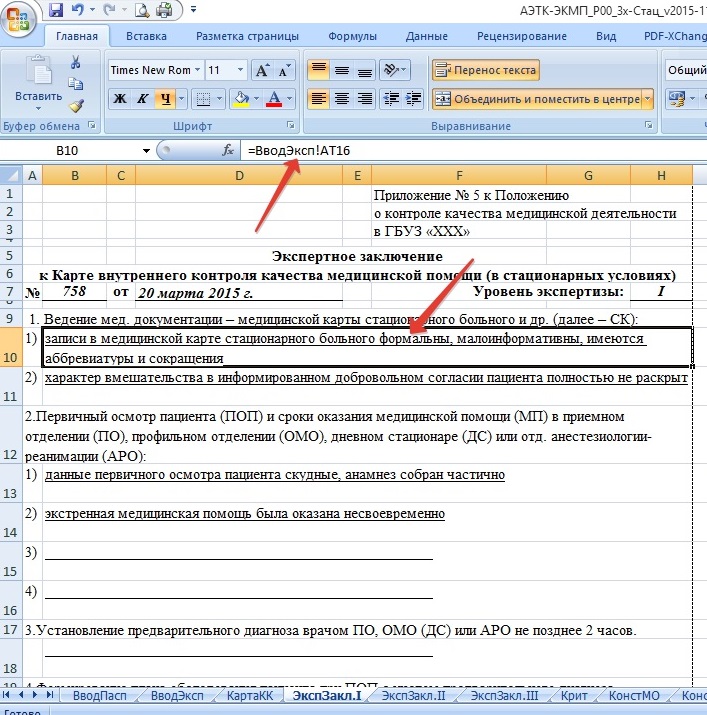Switch to the Вставка ribbon tab
The width and height of the screenshot is (707, 715).
(146, 36)
